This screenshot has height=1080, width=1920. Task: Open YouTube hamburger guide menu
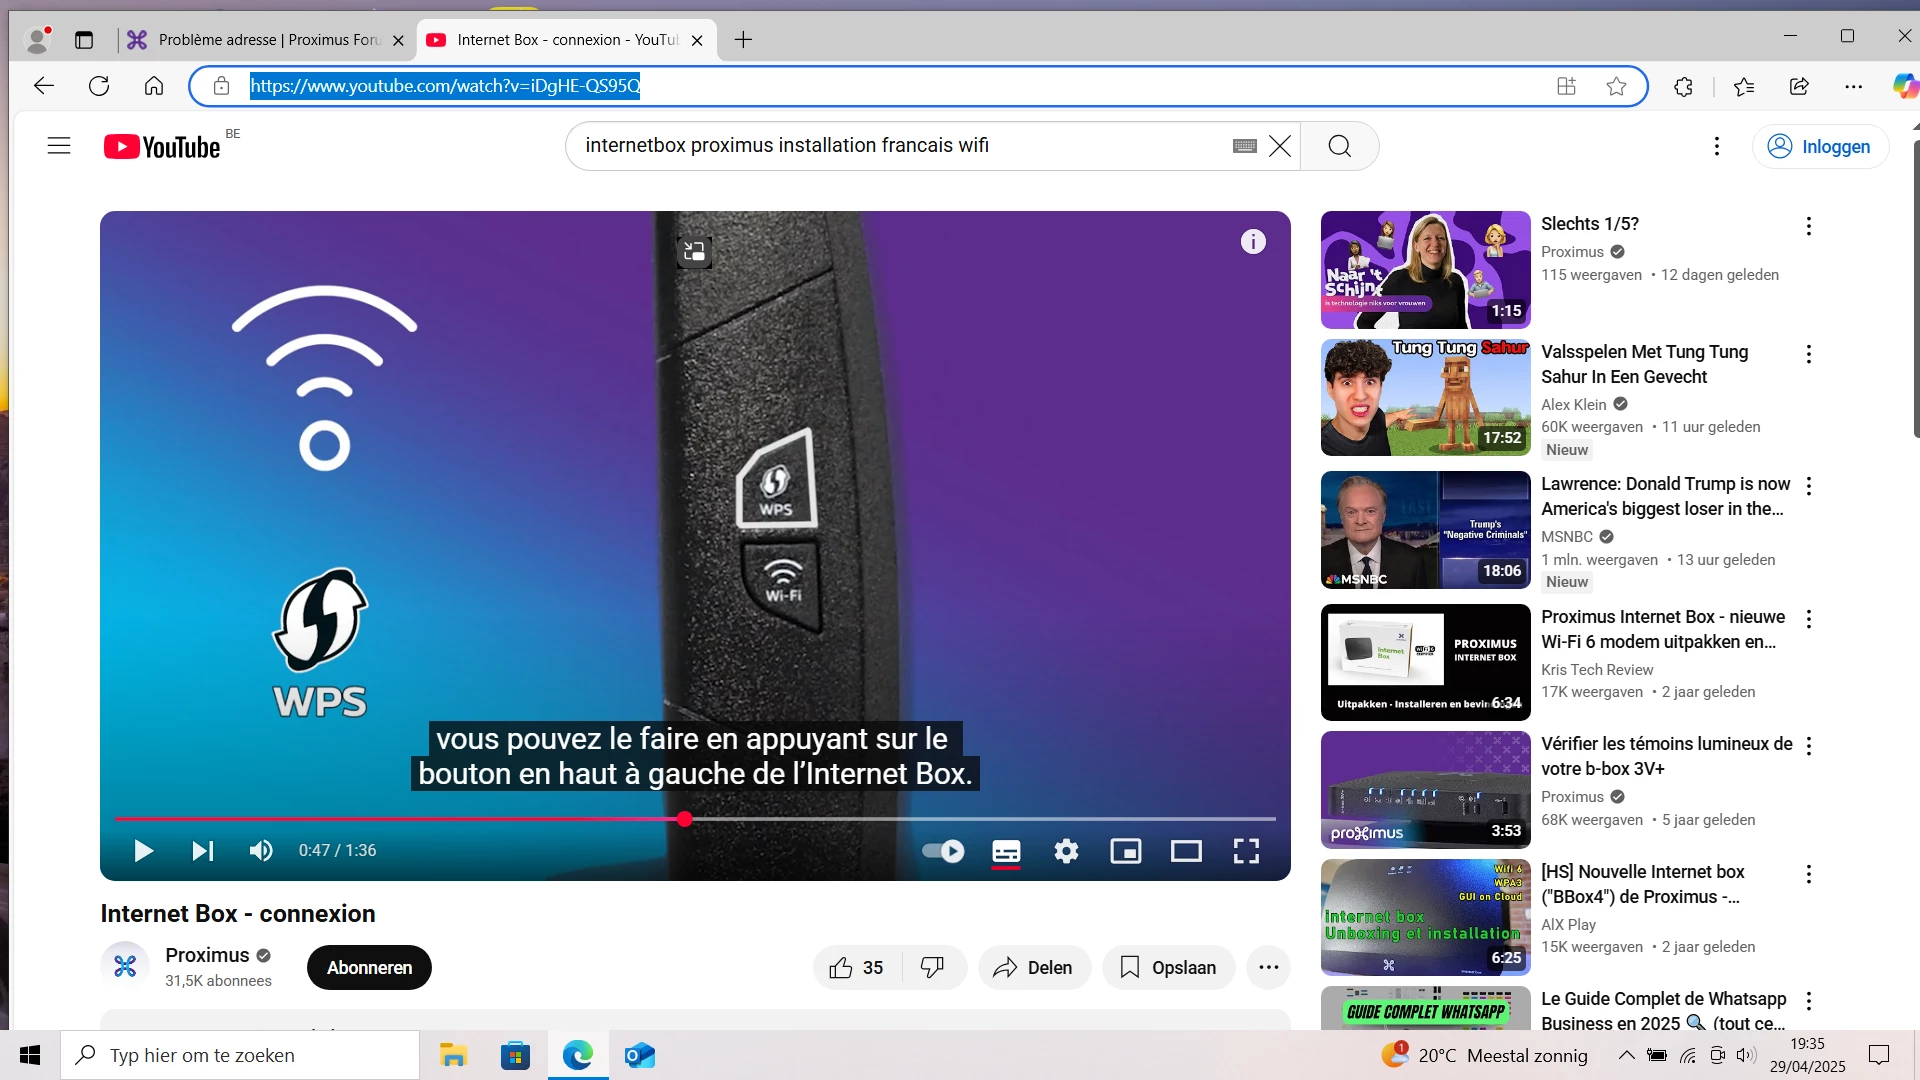point(59,146)
